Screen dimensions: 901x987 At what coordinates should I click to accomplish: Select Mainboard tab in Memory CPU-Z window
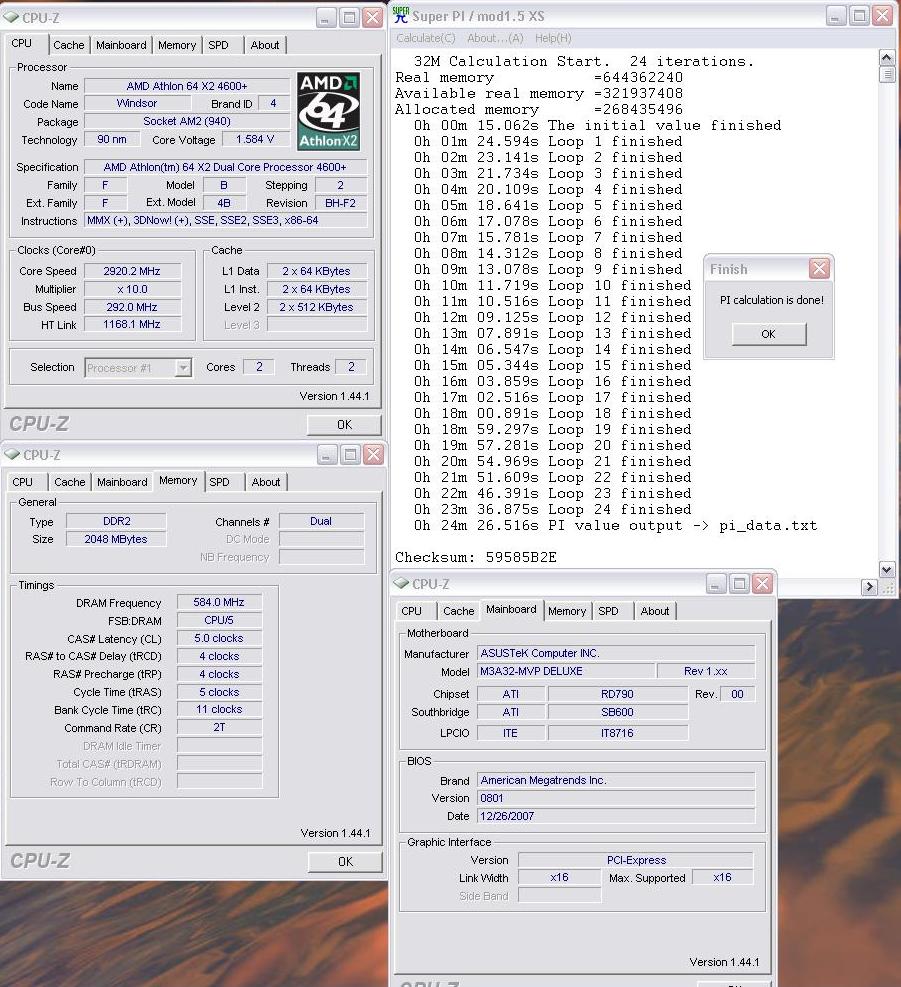click(x=122, y=482)
